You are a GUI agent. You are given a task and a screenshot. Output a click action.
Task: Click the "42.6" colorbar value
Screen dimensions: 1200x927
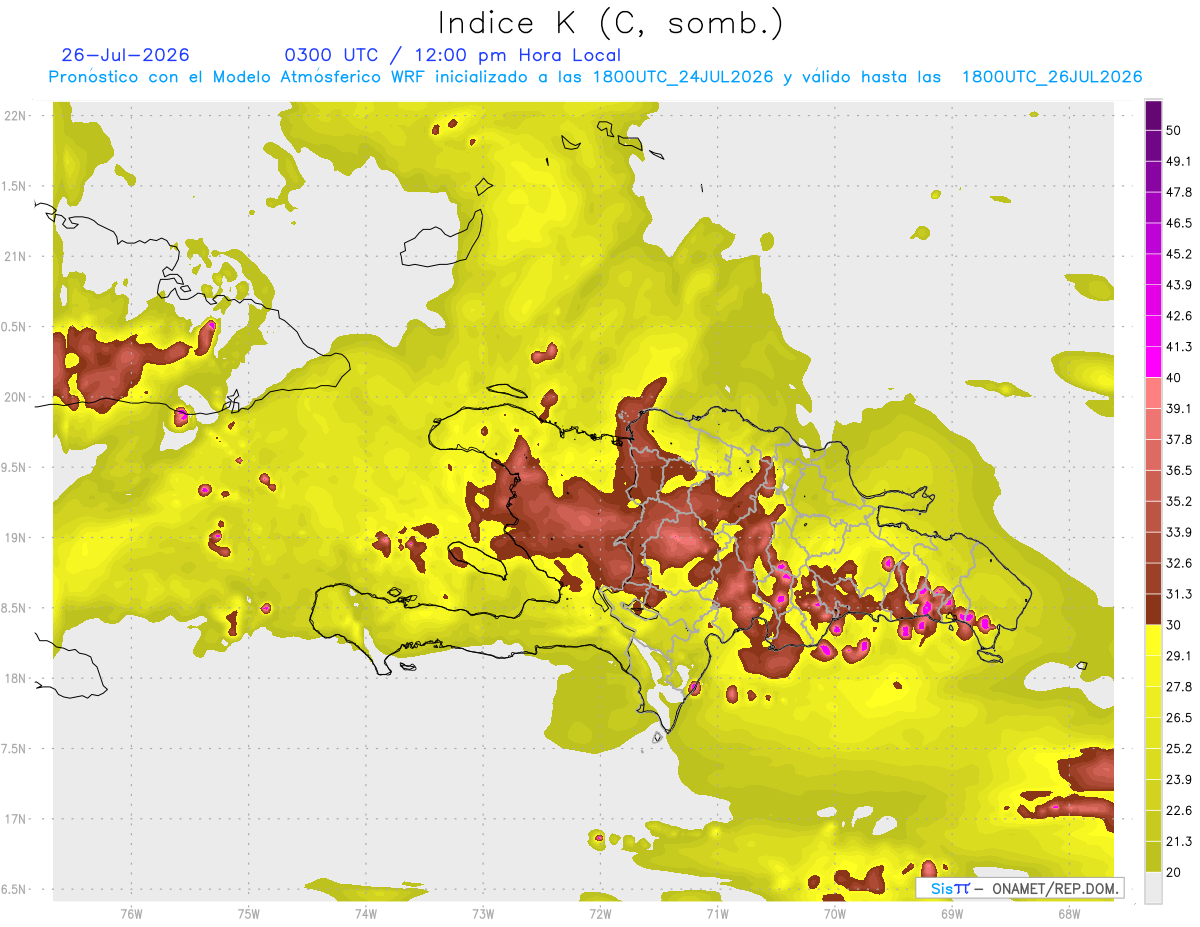point(1179,316)
